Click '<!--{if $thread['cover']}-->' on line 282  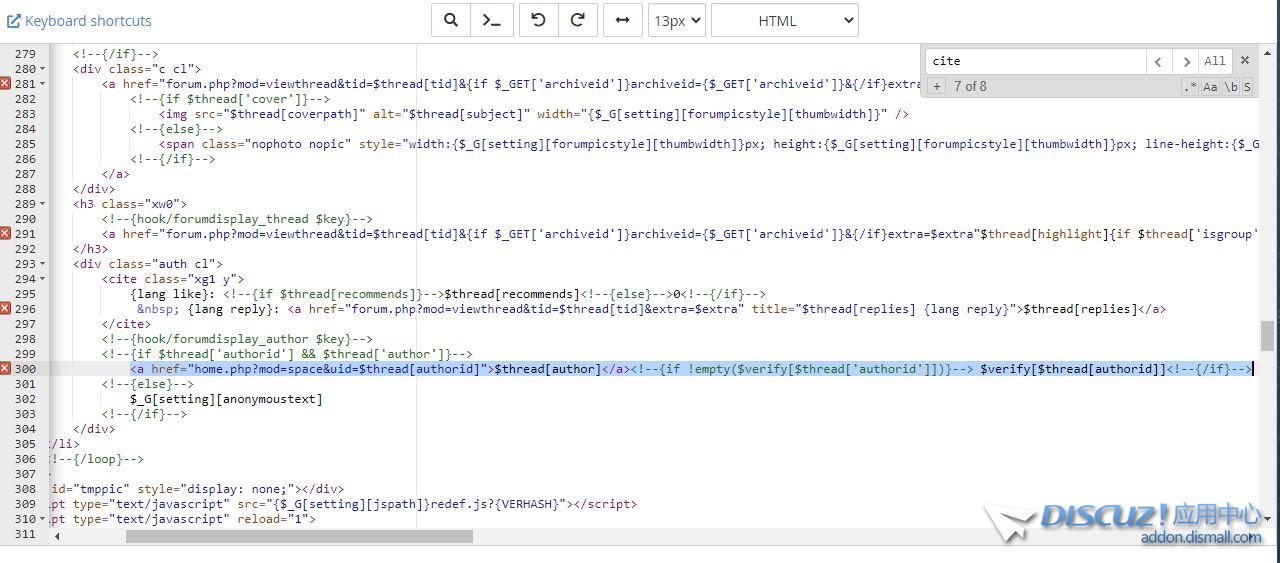click(x=230, y=99)
